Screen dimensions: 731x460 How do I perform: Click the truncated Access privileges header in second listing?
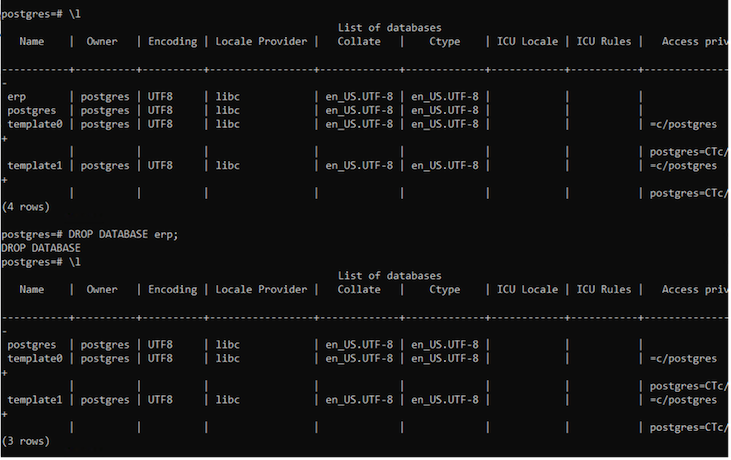pos(695,290)
